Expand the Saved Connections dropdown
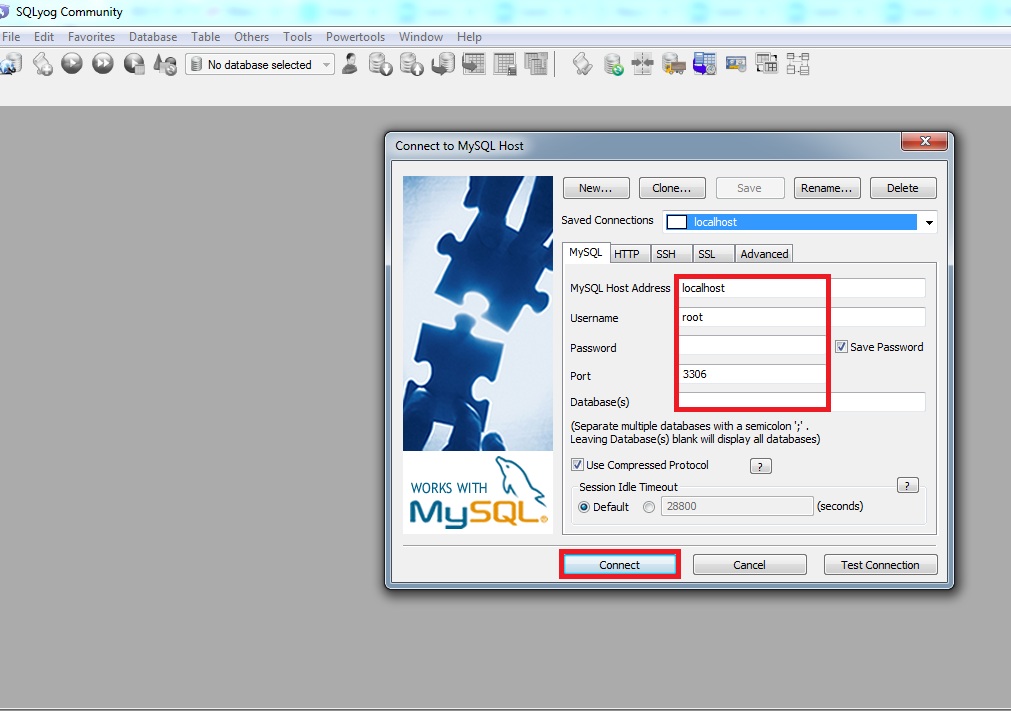This screenshot has width=1011, height=711. [929, 222]
